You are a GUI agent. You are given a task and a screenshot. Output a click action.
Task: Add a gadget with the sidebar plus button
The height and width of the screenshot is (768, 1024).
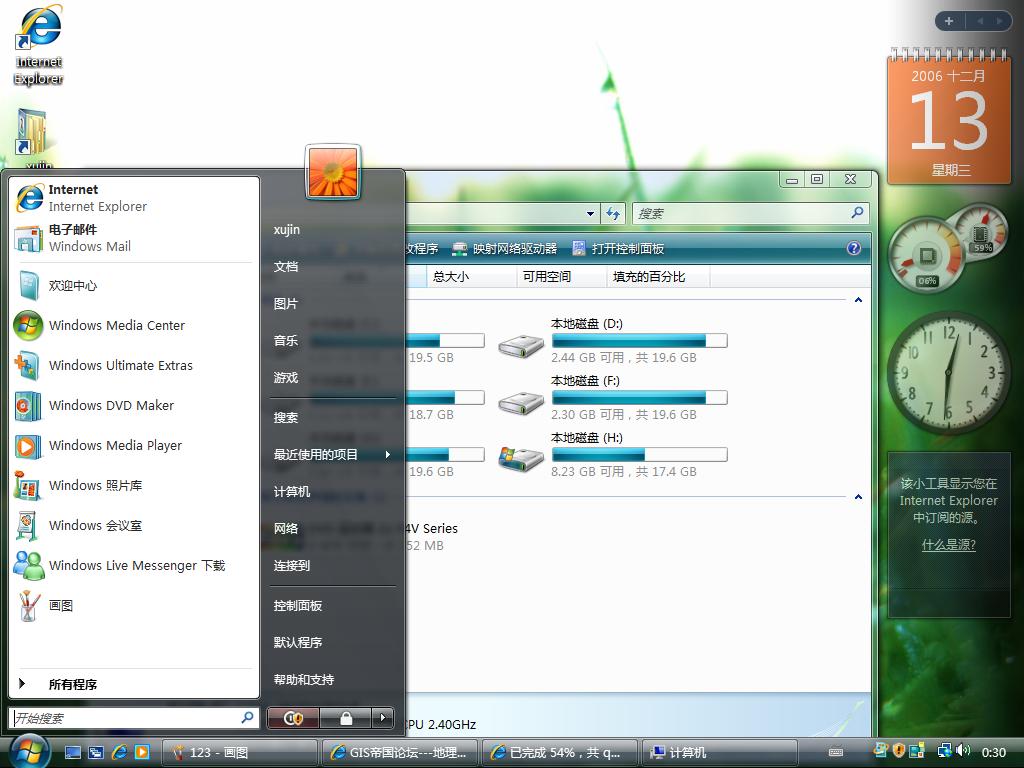pyautogui.click(x=949, y=21)
